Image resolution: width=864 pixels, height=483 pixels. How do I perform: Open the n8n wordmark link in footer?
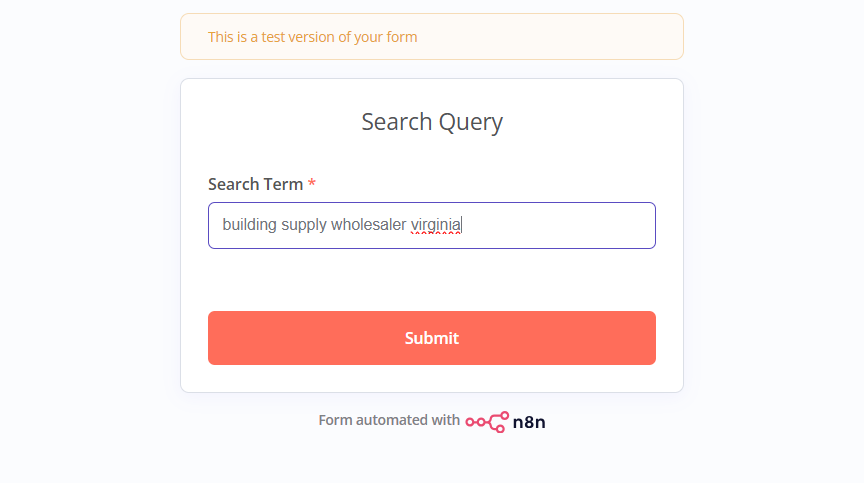(x=529, y=422)
